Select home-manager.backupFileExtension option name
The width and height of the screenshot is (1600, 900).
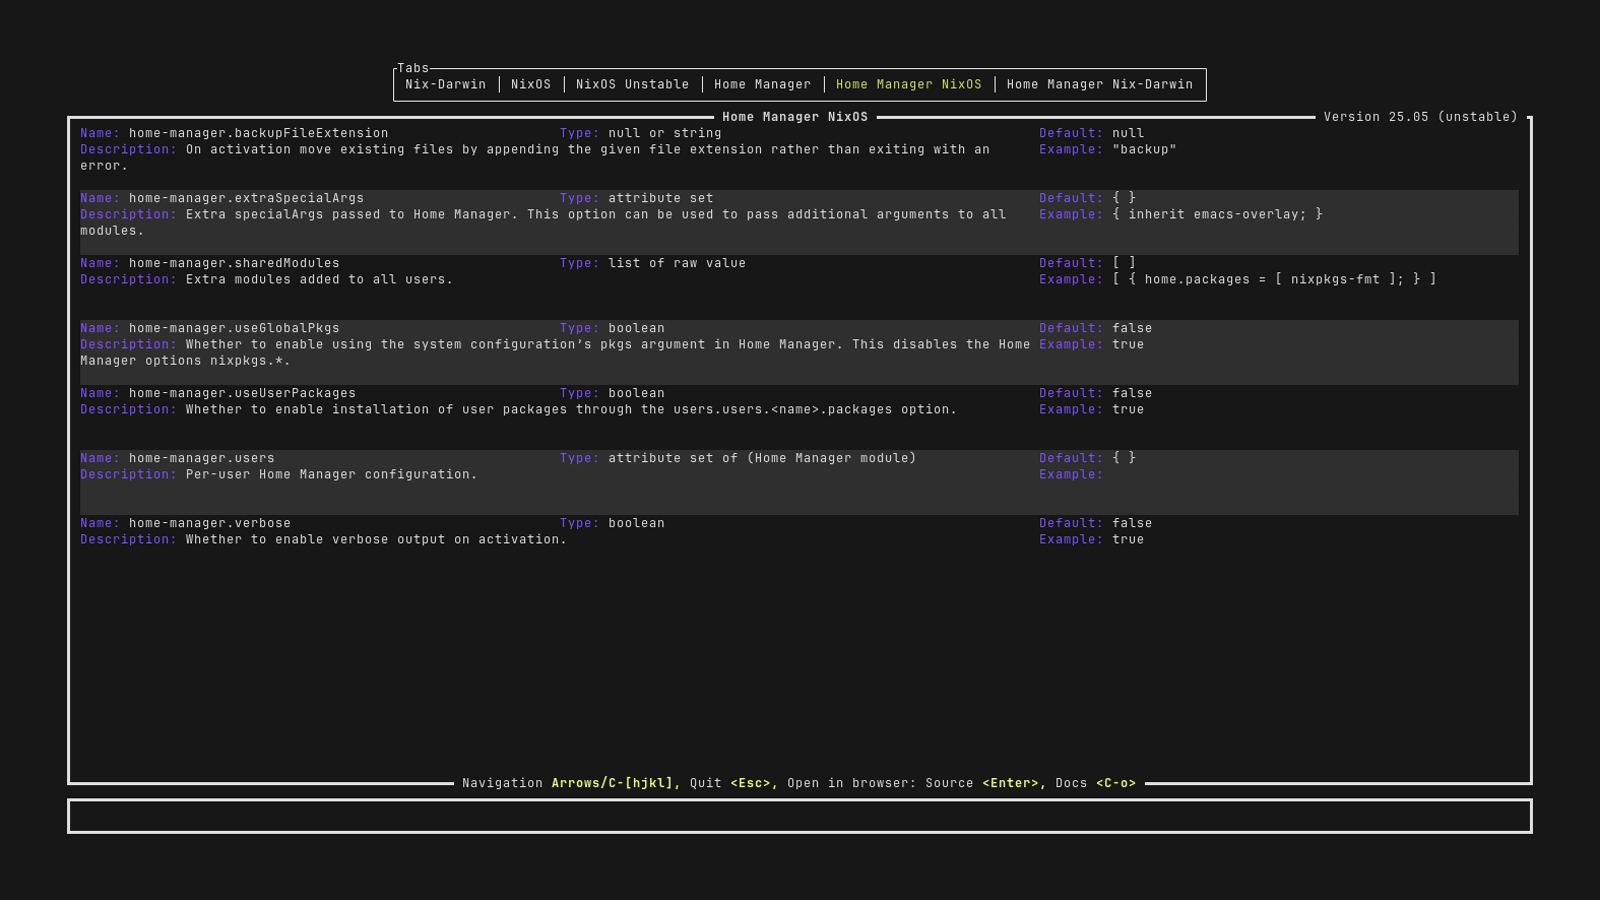[x=258, y=133]
